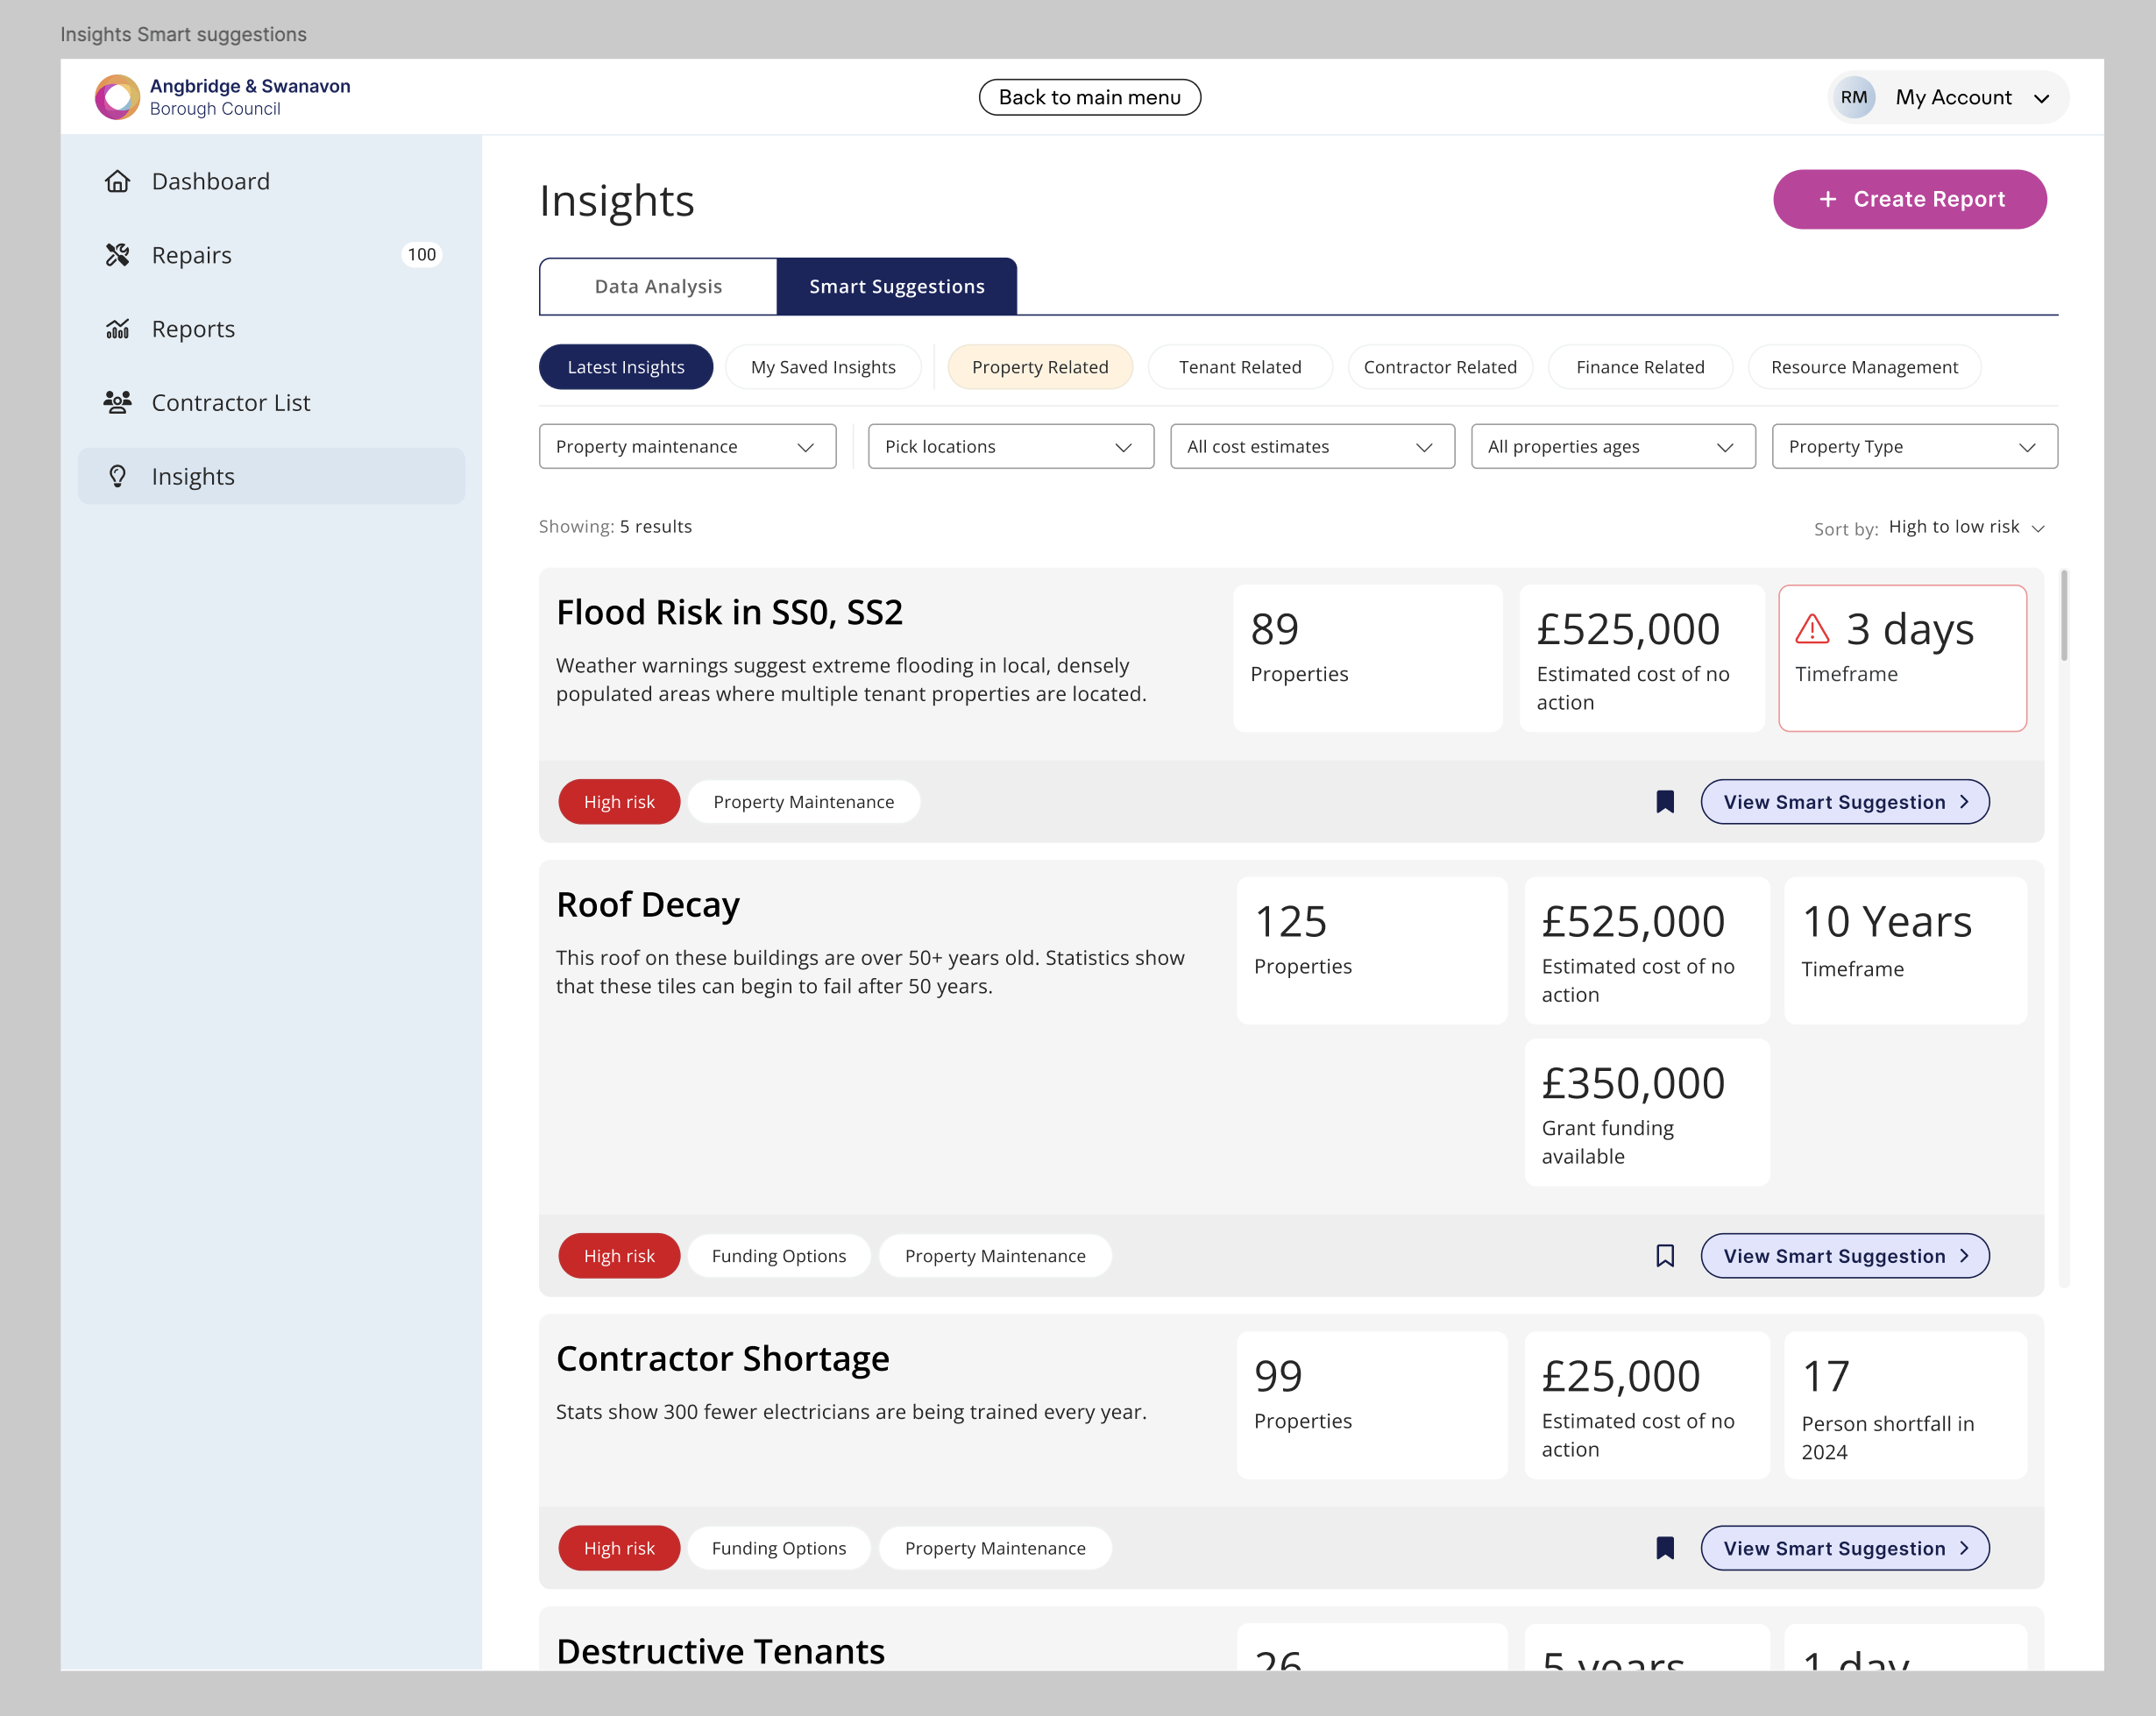Click the Contractor List people icon

[x=118, y=402]
